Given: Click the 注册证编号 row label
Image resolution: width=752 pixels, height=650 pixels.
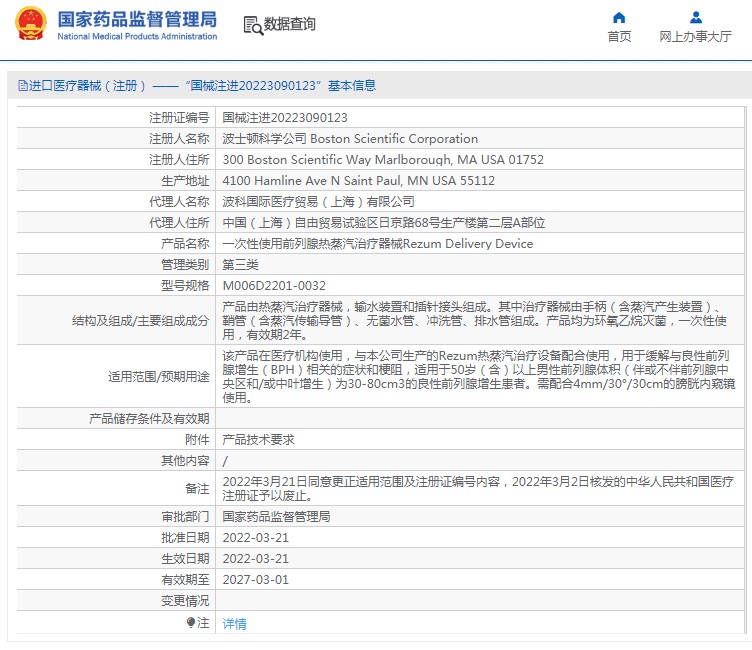Looking at the screenshot, I should (179, 118).
